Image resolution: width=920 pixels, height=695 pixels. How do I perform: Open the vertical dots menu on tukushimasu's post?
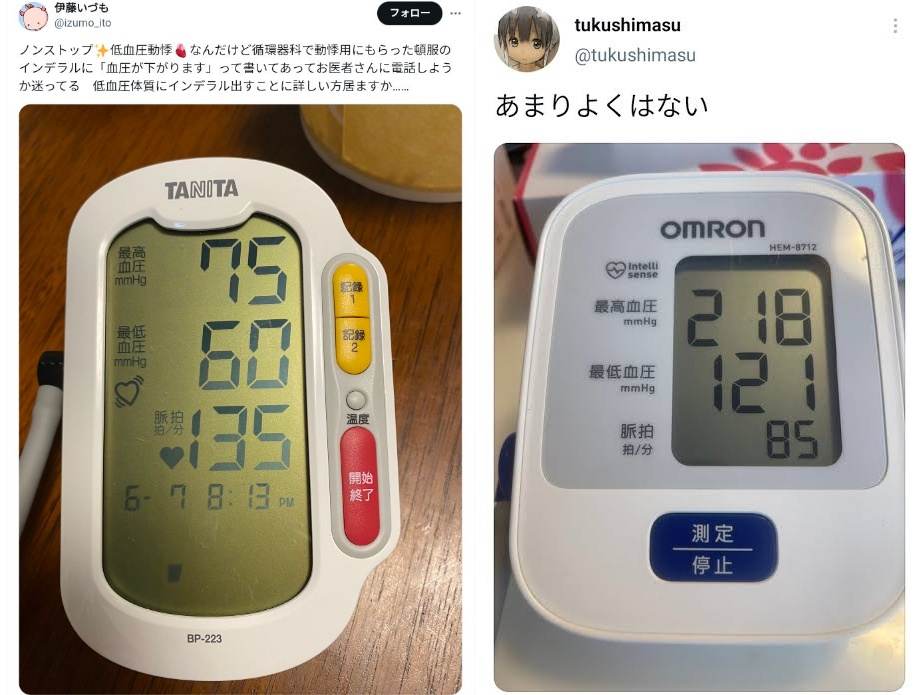tap(895, 25)
